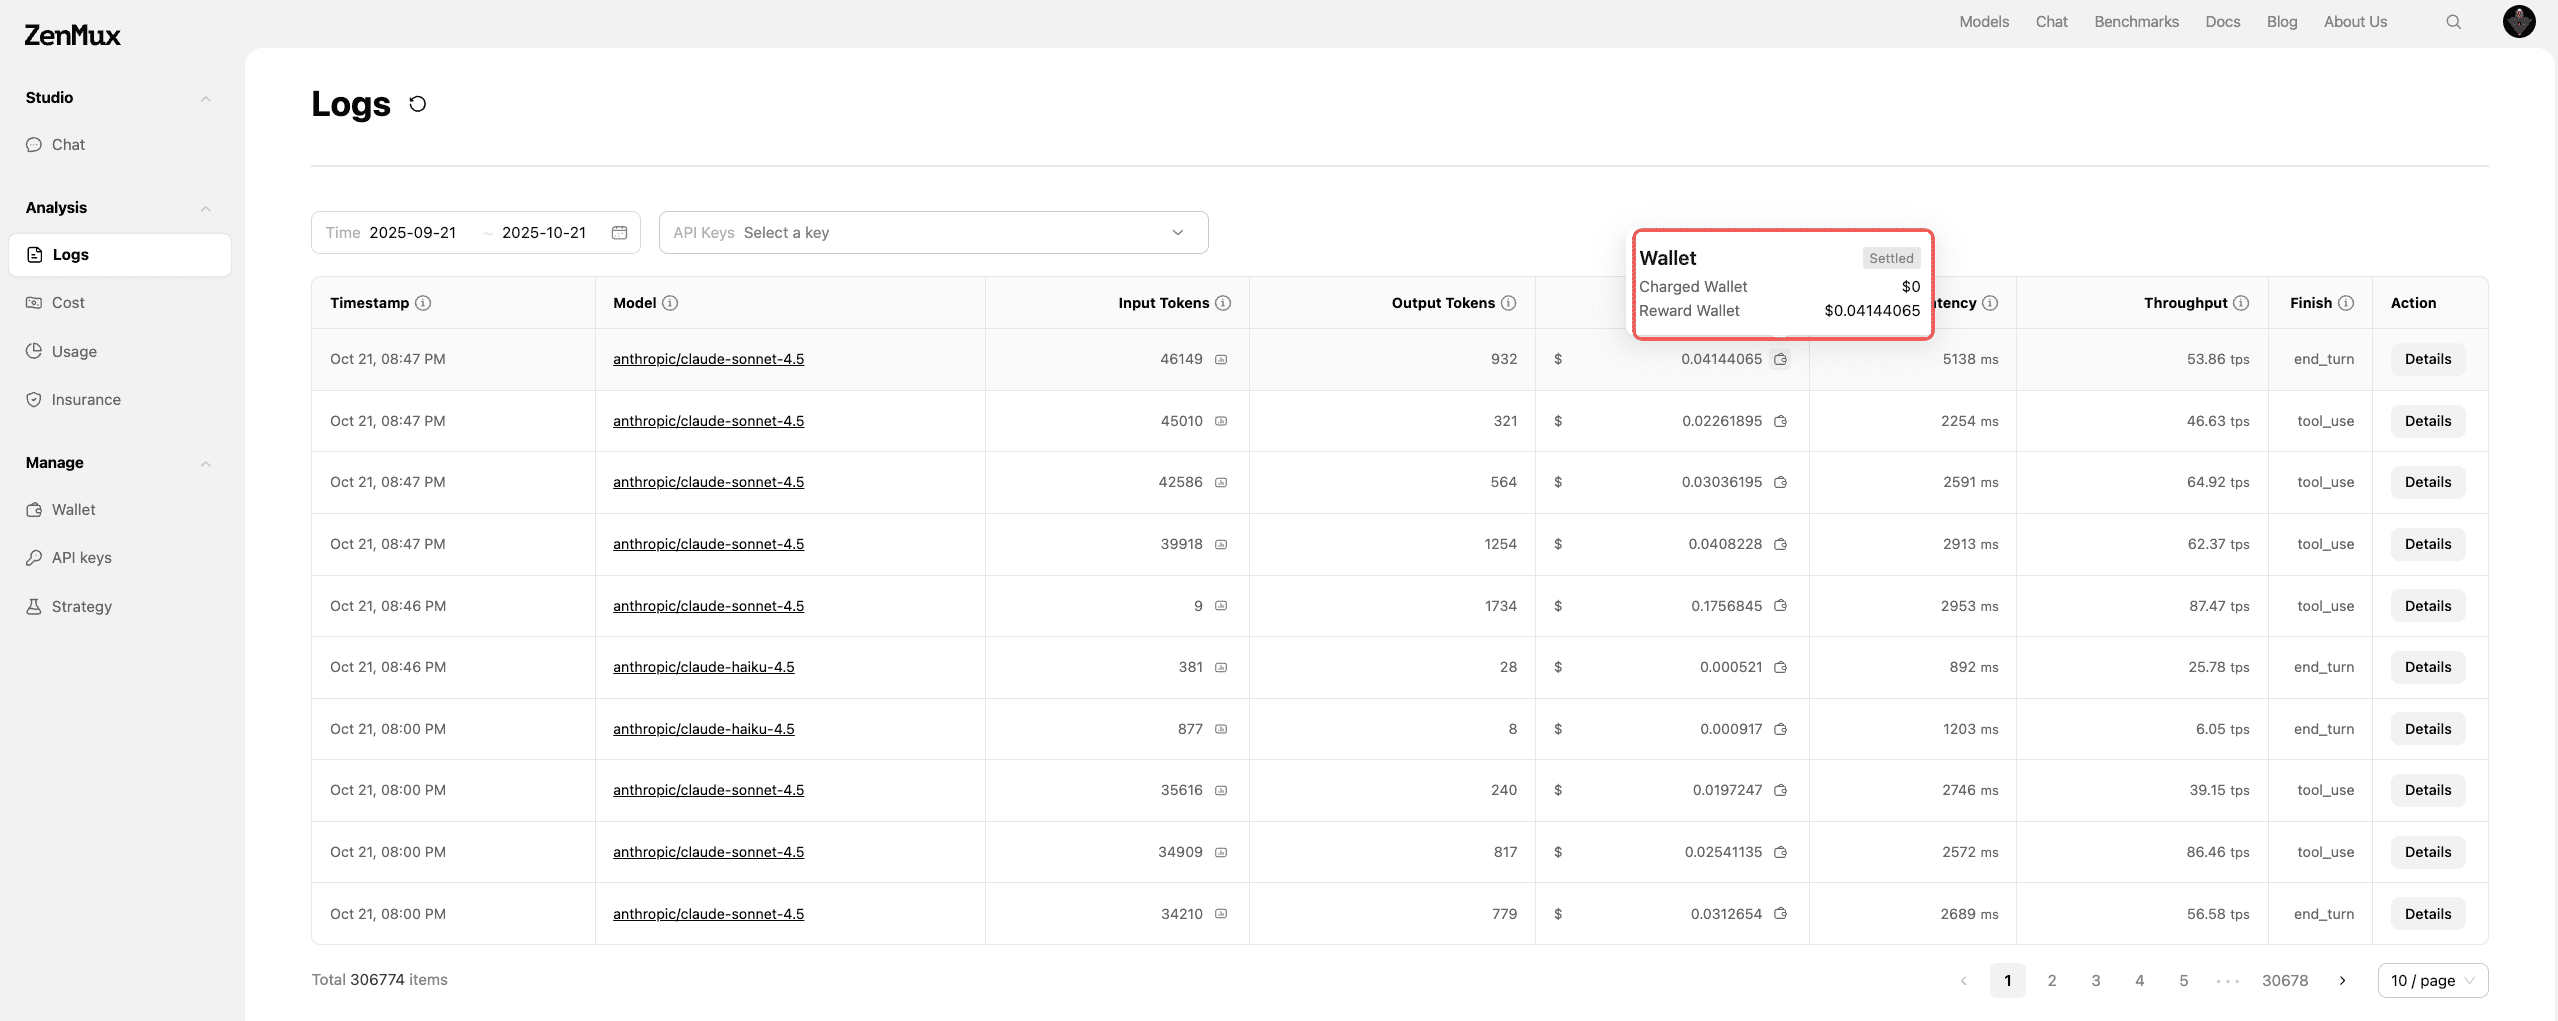Open anthropic/claude-haiku-4.5 link at 08:46 PM
Screen dimensions: 2558x1021
coord(703,667)
